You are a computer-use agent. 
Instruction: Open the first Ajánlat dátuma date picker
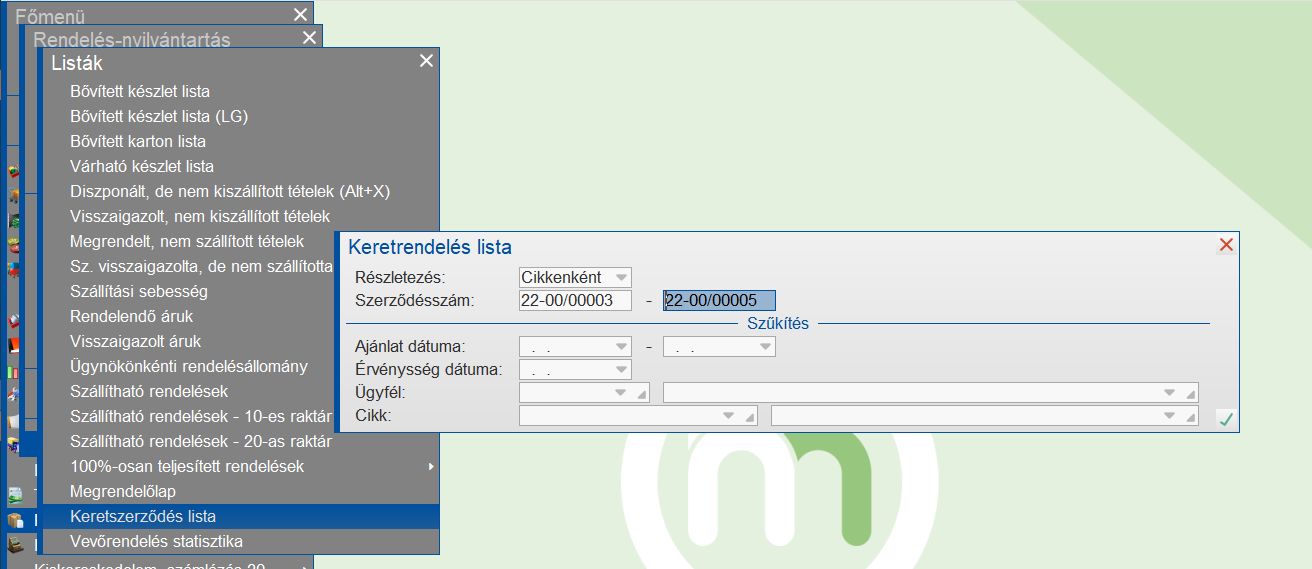click(x=622, y=347)
